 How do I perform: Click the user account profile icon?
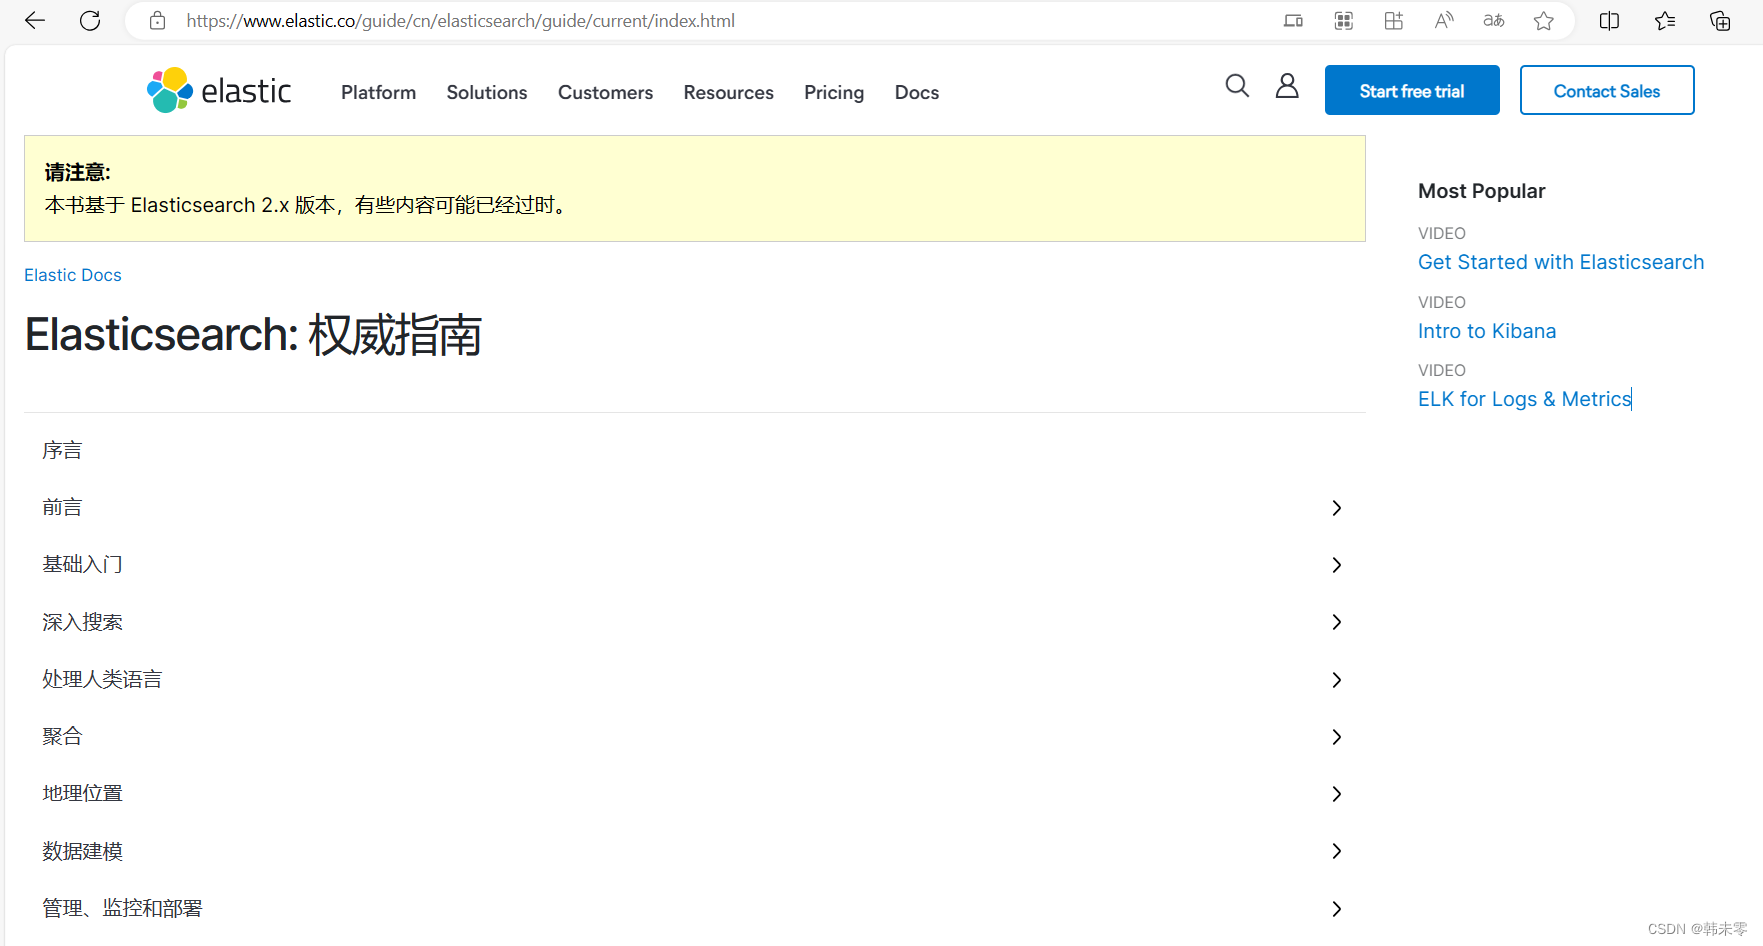tap(1287, 87)
